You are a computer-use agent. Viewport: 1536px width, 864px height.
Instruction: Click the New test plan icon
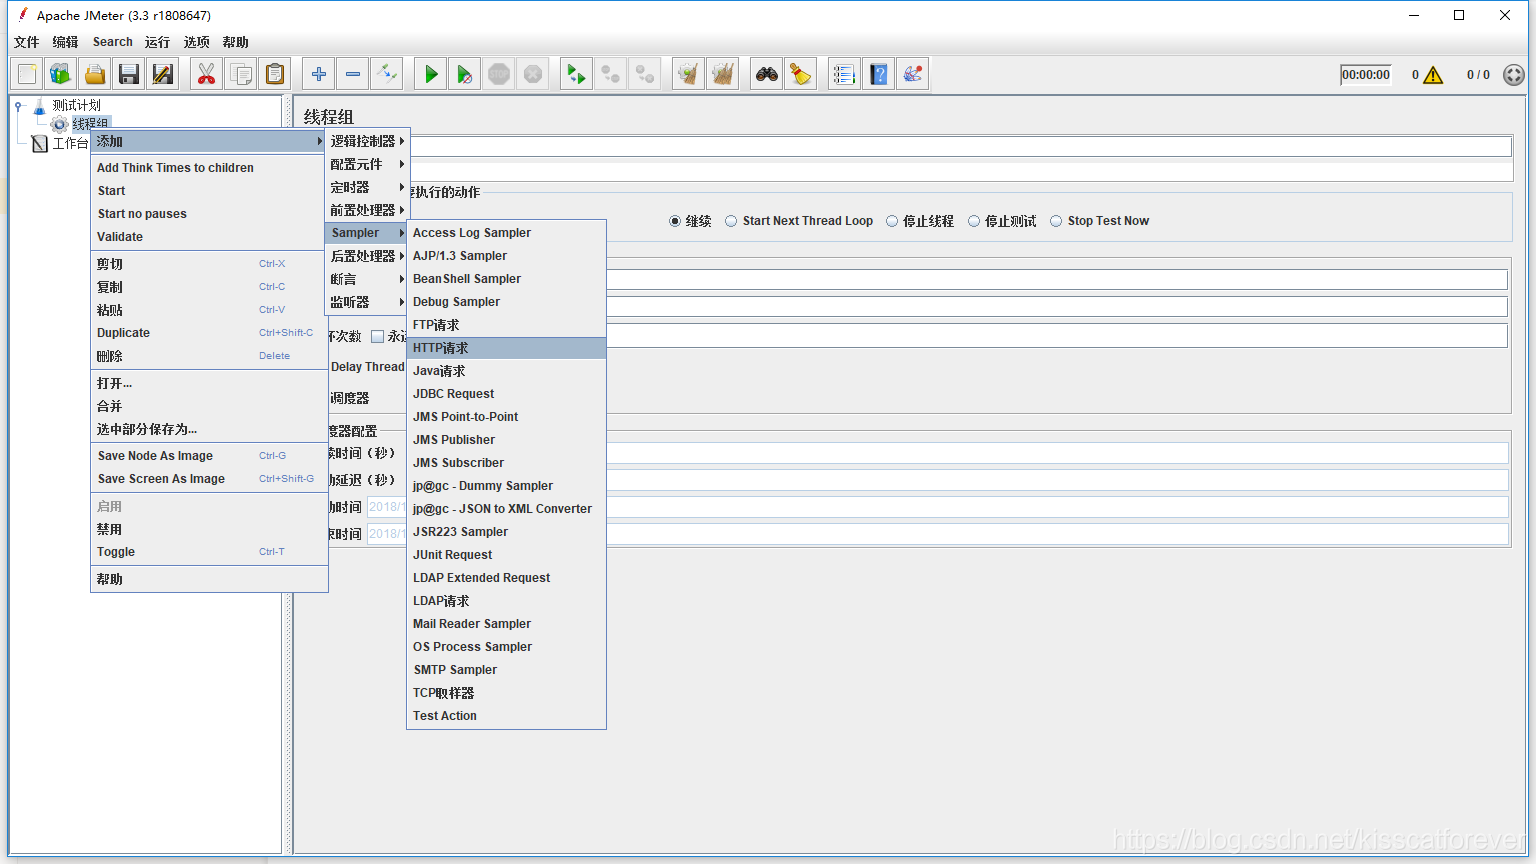(27, 74)
